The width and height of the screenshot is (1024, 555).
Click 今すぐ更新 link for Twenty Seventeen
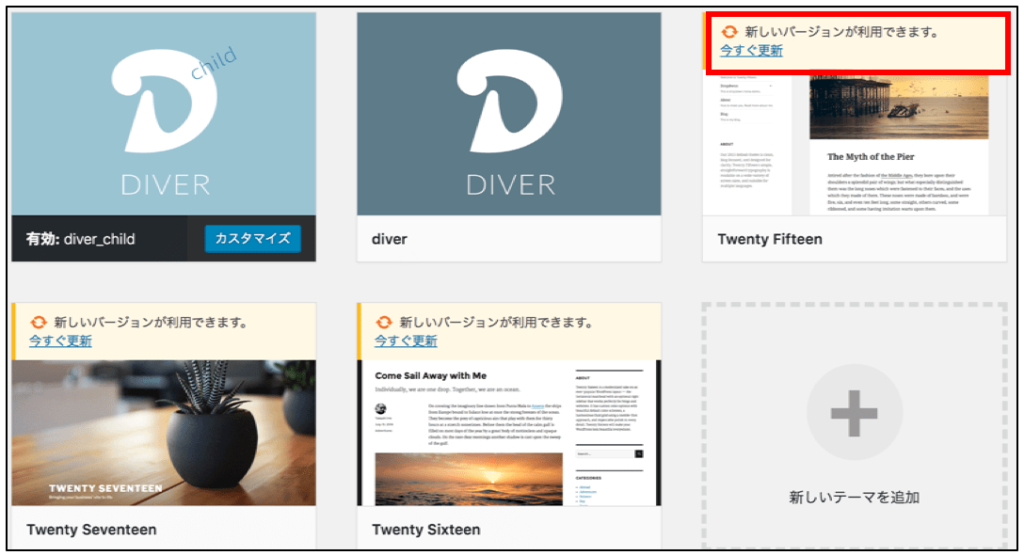[60, 341]
